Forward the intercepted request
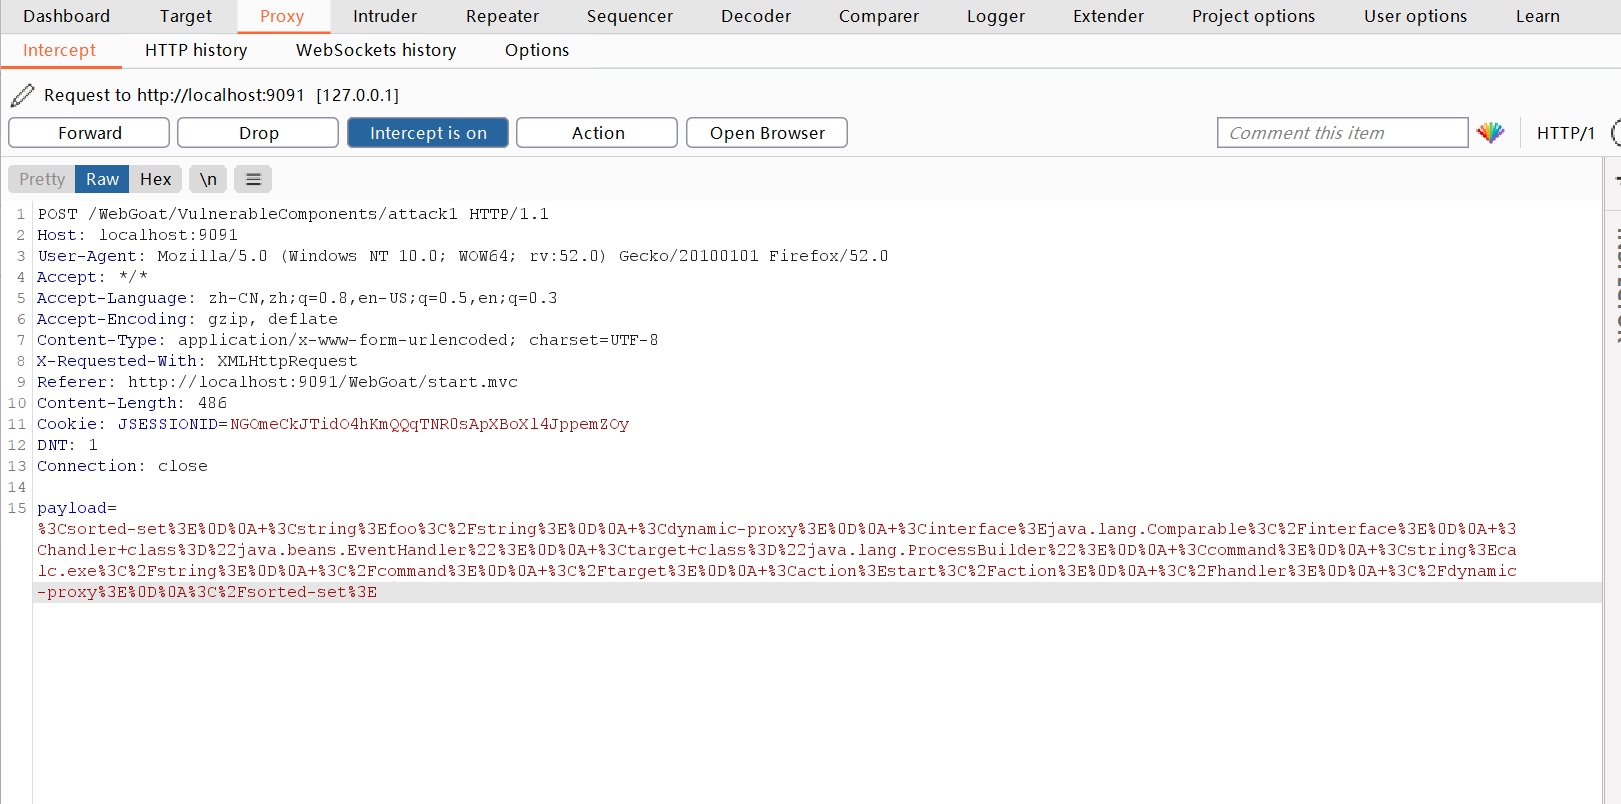Viewport: 1621px width, 804px height. coord(89,133)
